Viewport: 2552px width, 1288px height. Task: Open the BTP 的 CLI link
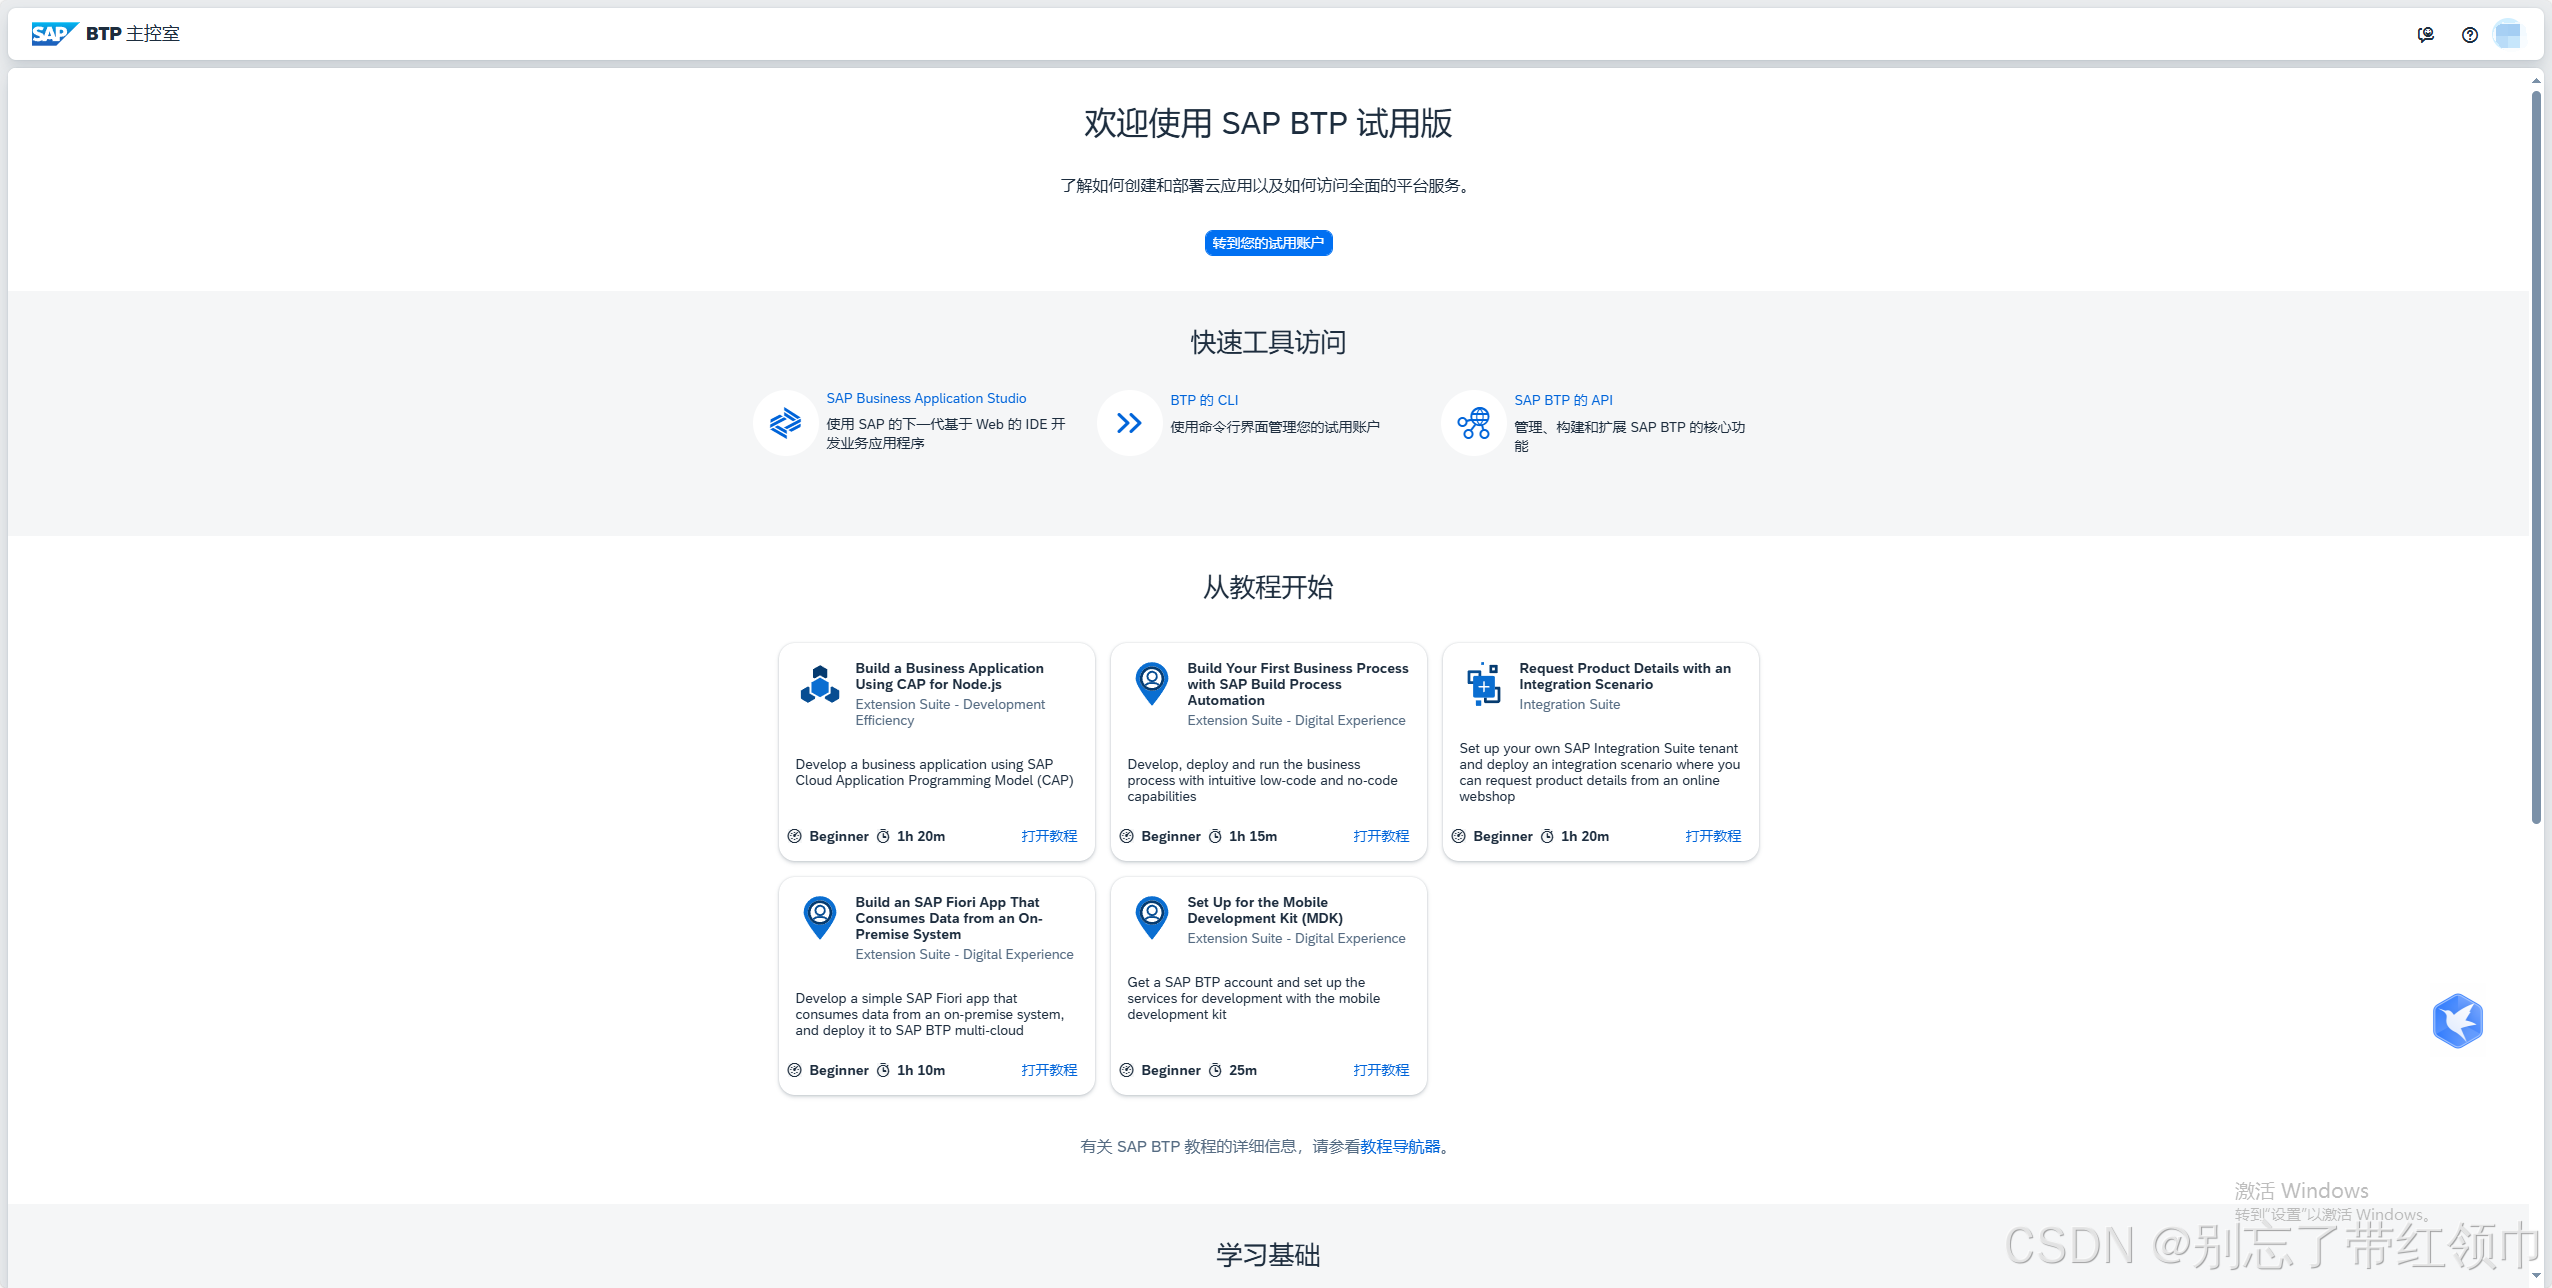[x=1204, y=400]
